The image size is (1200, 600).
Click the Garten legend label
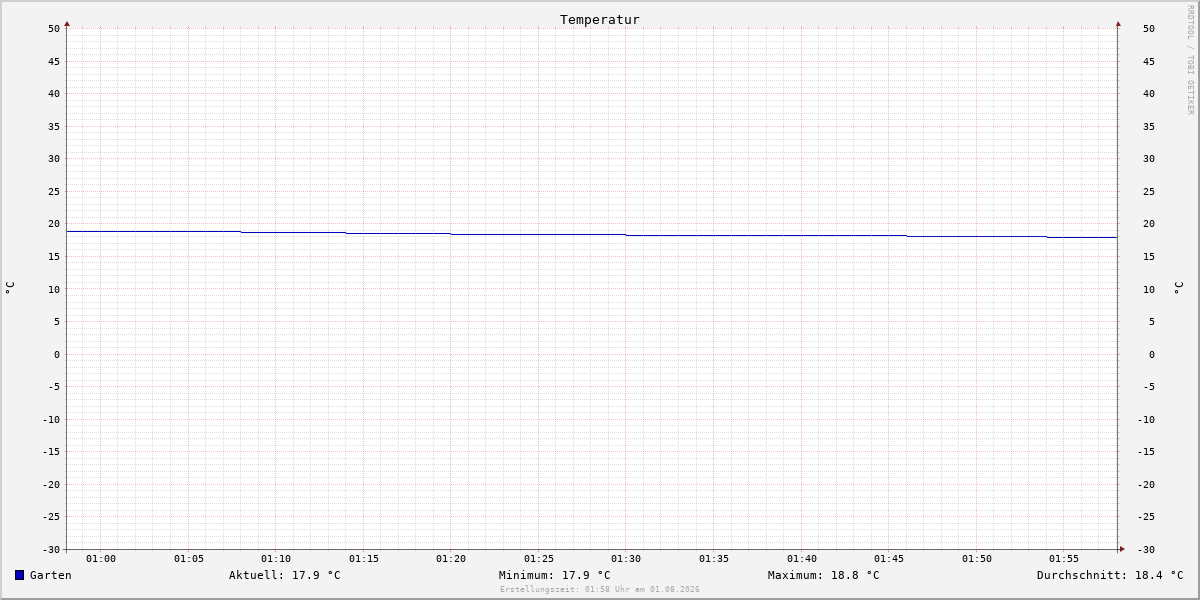(50, 575)
